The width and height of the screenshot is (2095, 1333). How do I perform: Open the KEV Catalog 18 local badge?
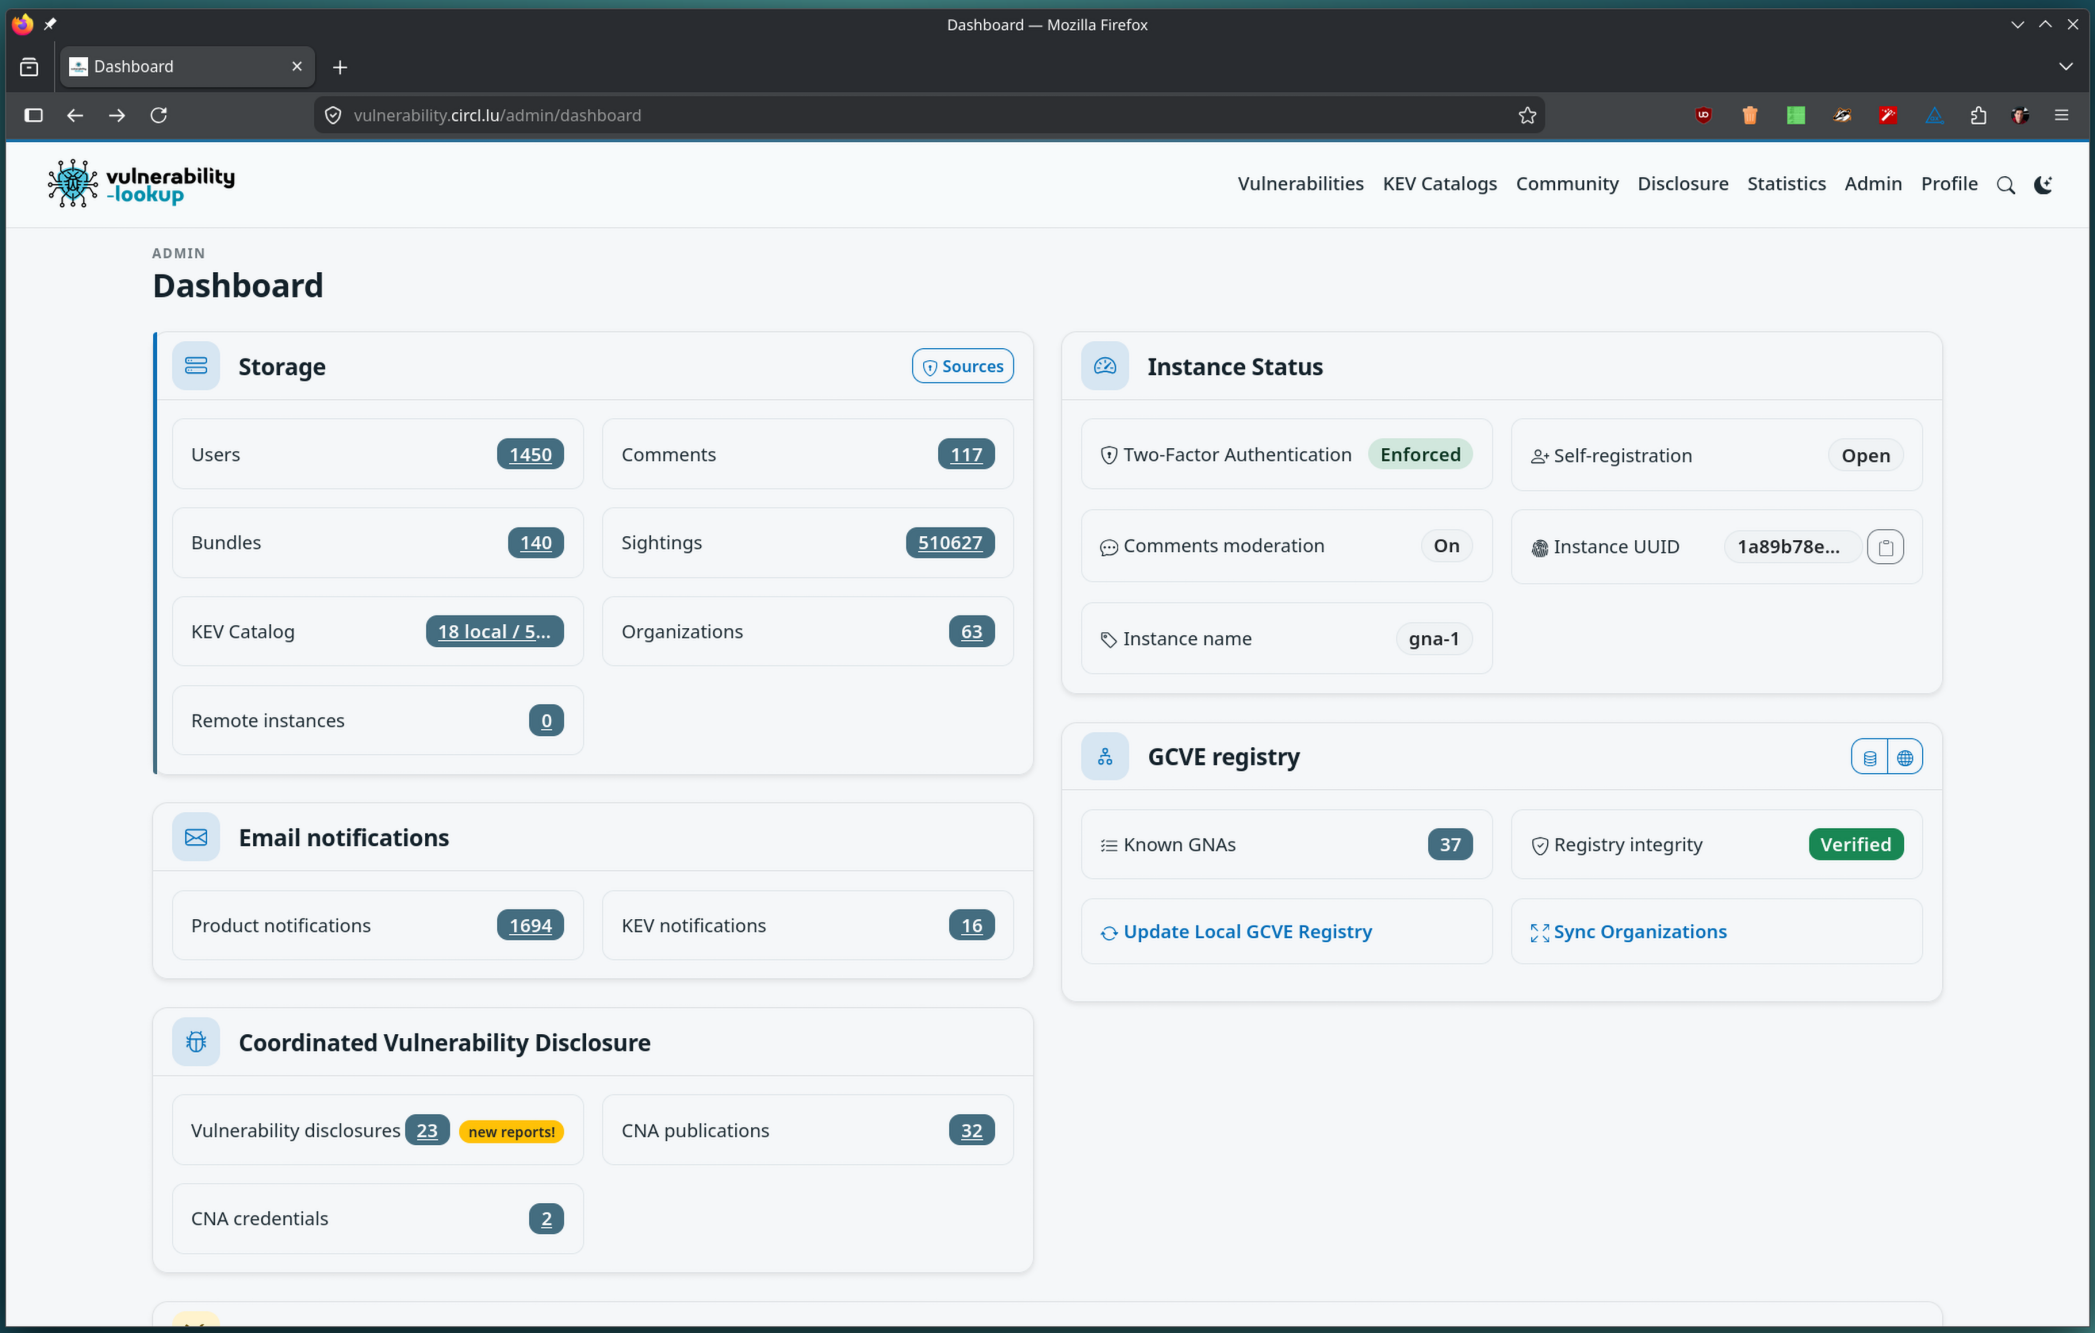point(494,631)
